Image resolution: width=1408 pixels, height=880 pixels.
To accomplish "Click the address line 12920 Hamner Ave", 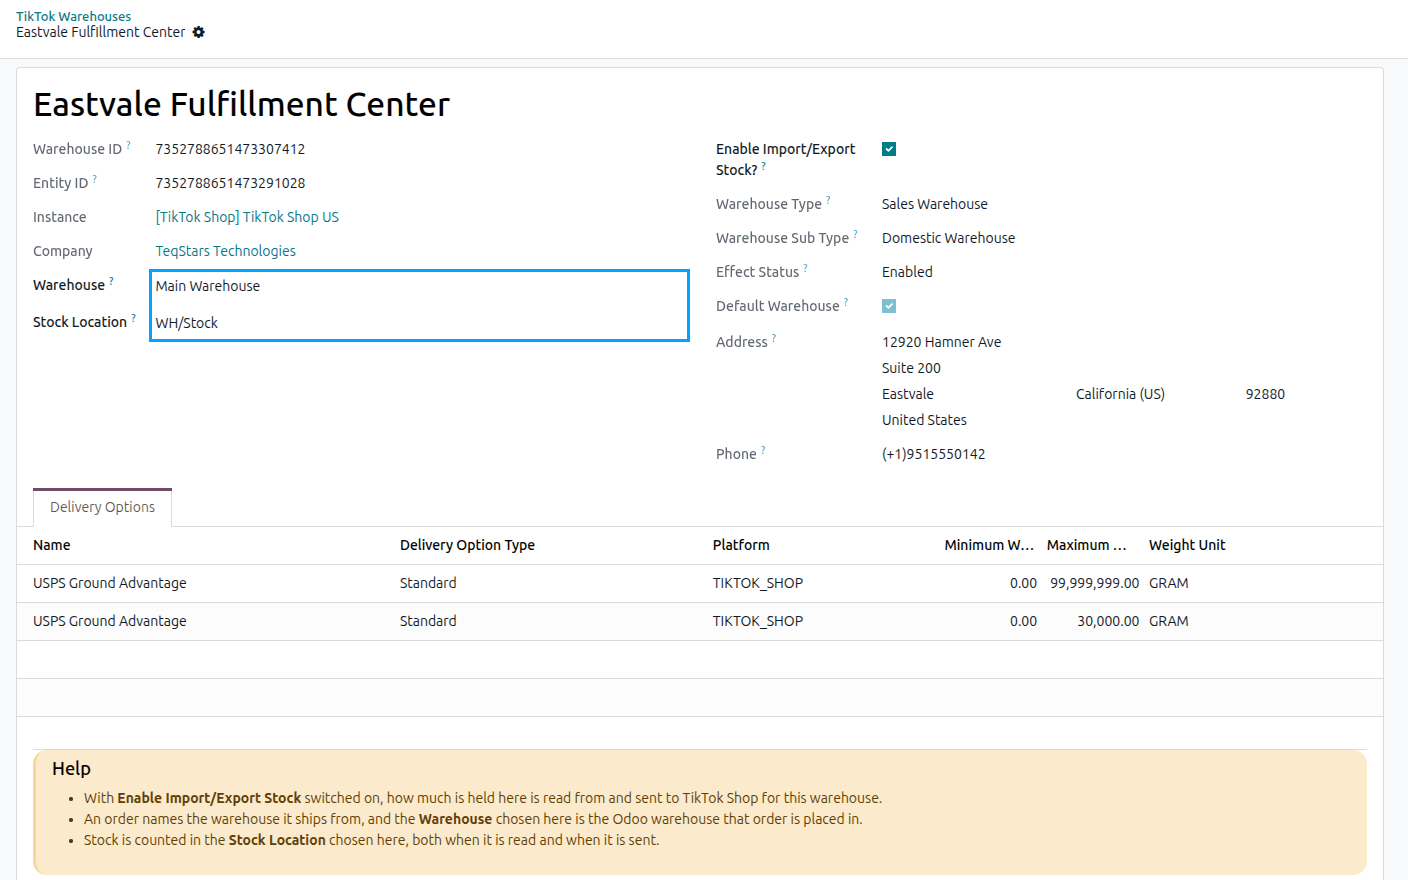I will point(941,342).
